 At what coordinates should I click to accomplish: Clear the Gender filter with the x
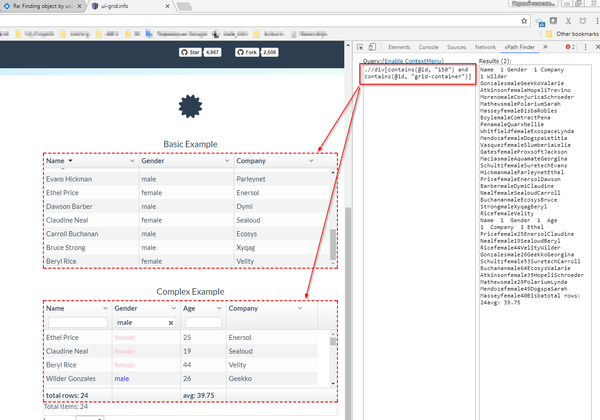tap(171, 323)
